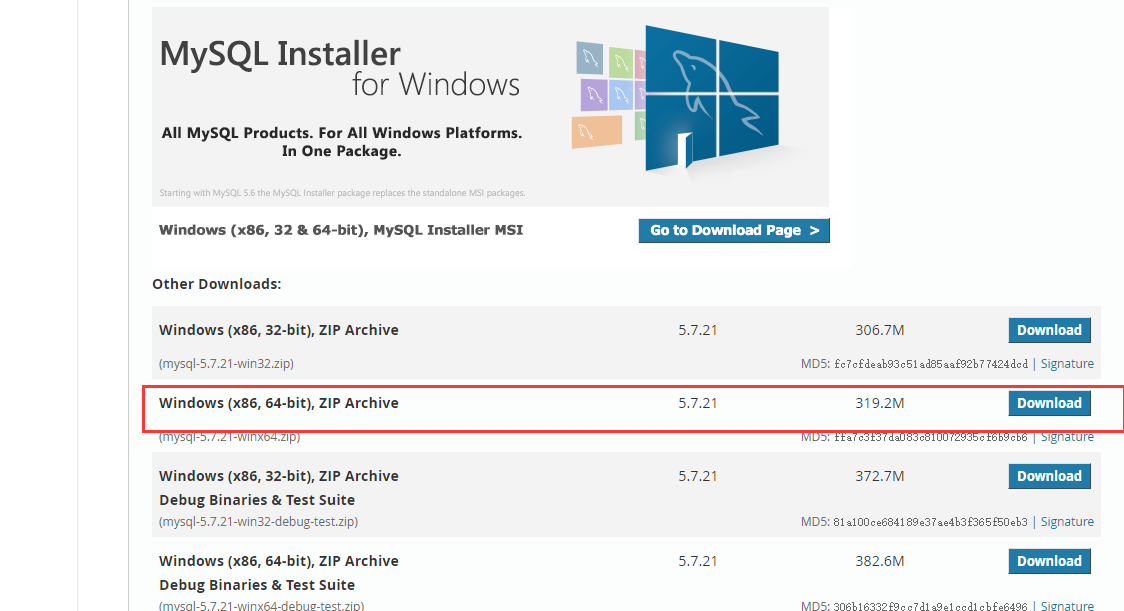Click the All MySQL Products tagline text
1124x611 pixels.
[x=341, y=142]
